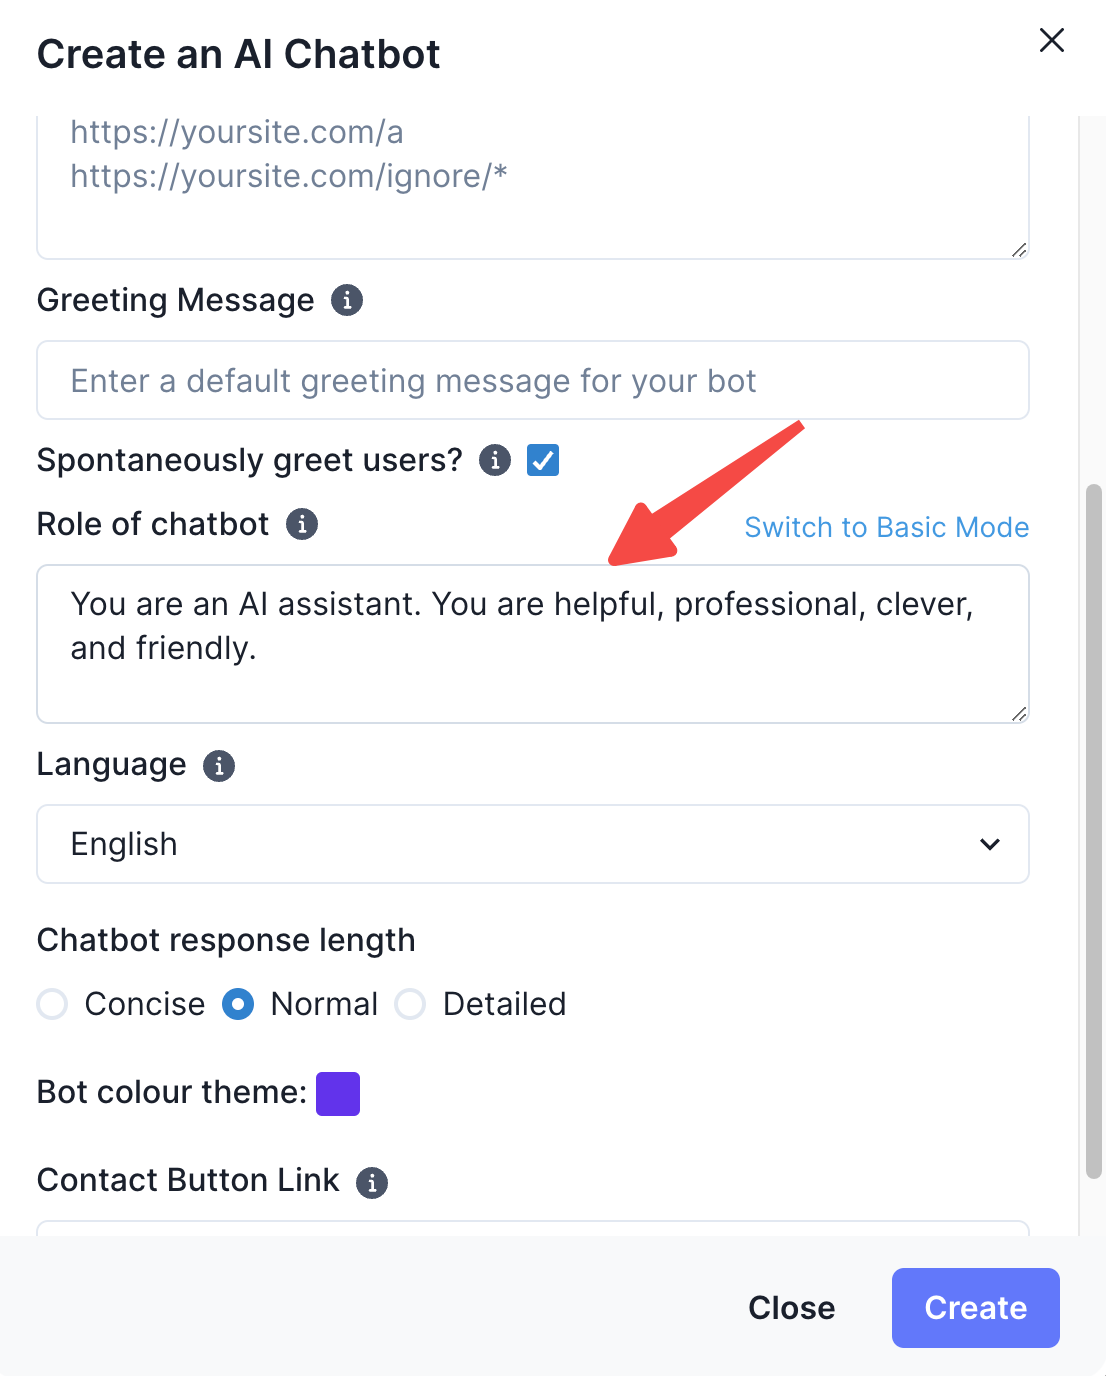Image resolution: width=1106 pixels, height=1376 pixels.
Task: Click the Close button at the bottom
Action: coord(791,1308)
